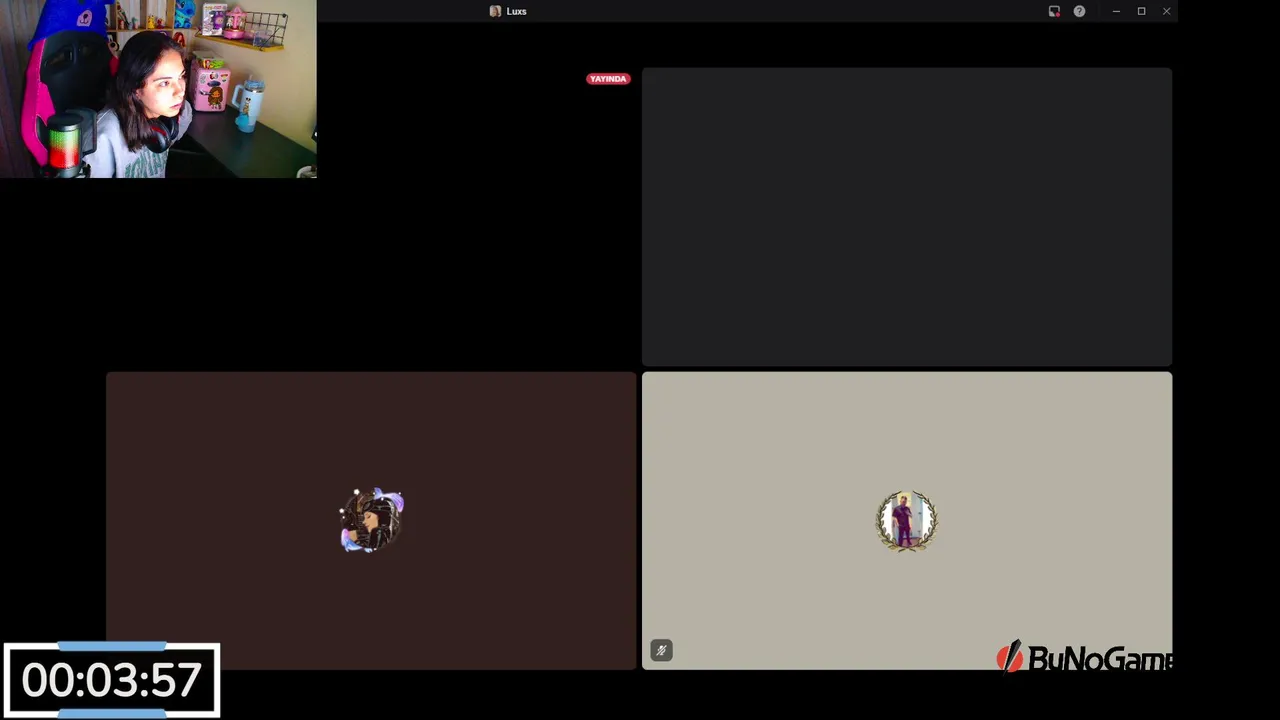Open the dark streaming video tile

coord(907,217)
